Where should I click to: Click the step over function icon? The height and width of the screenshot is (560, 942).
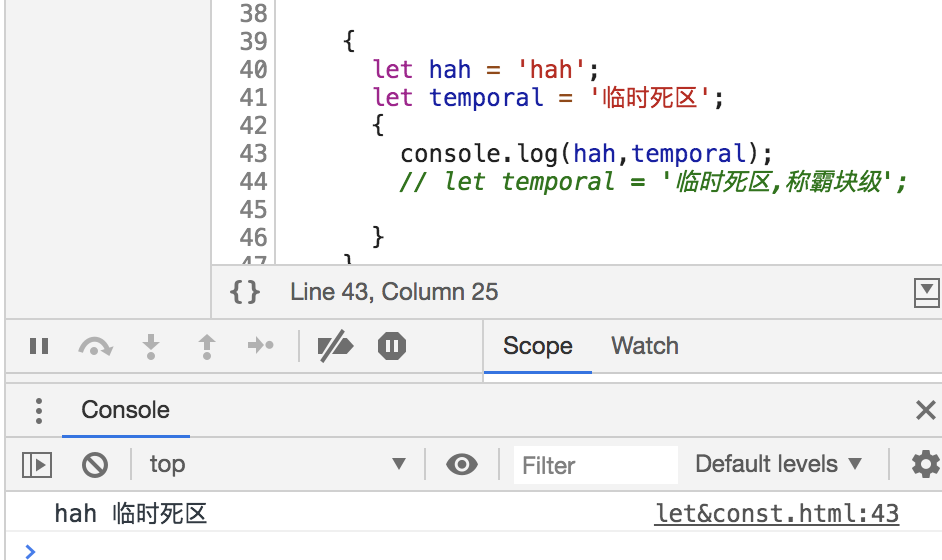click(x=95, y=347)
